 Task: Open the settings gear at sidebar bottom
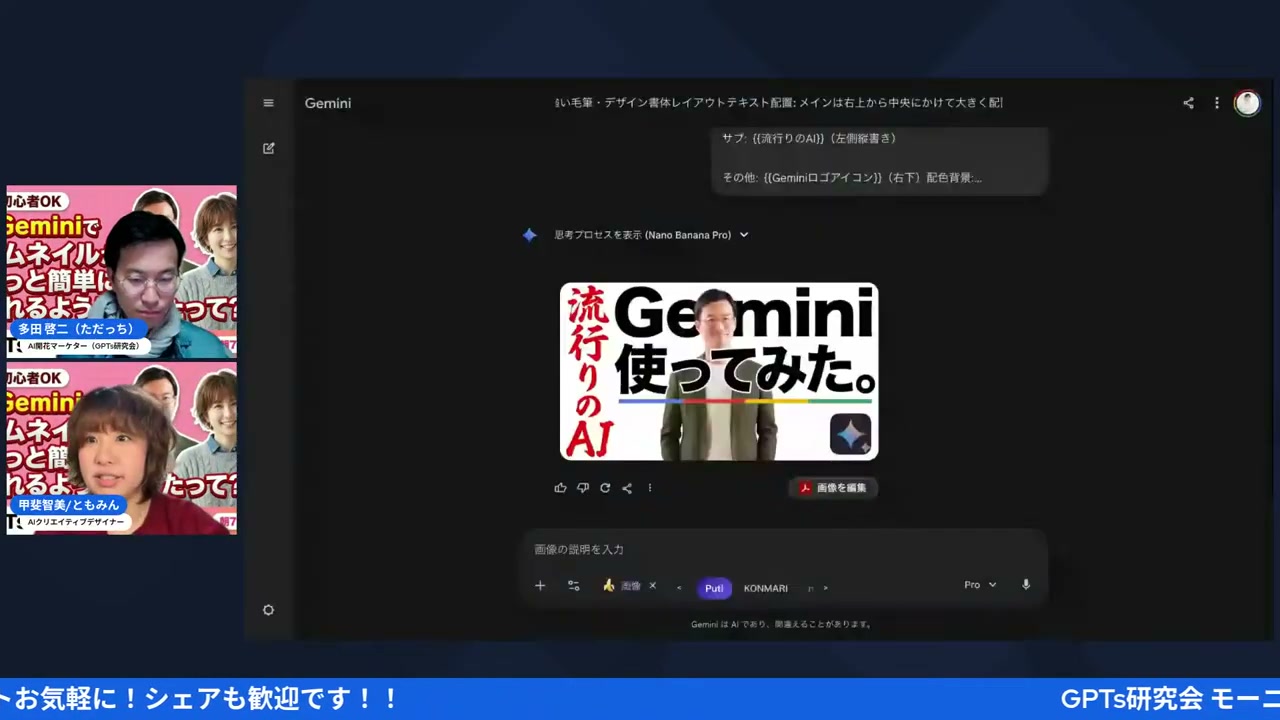pyautogui.click(x=268, y=609)
